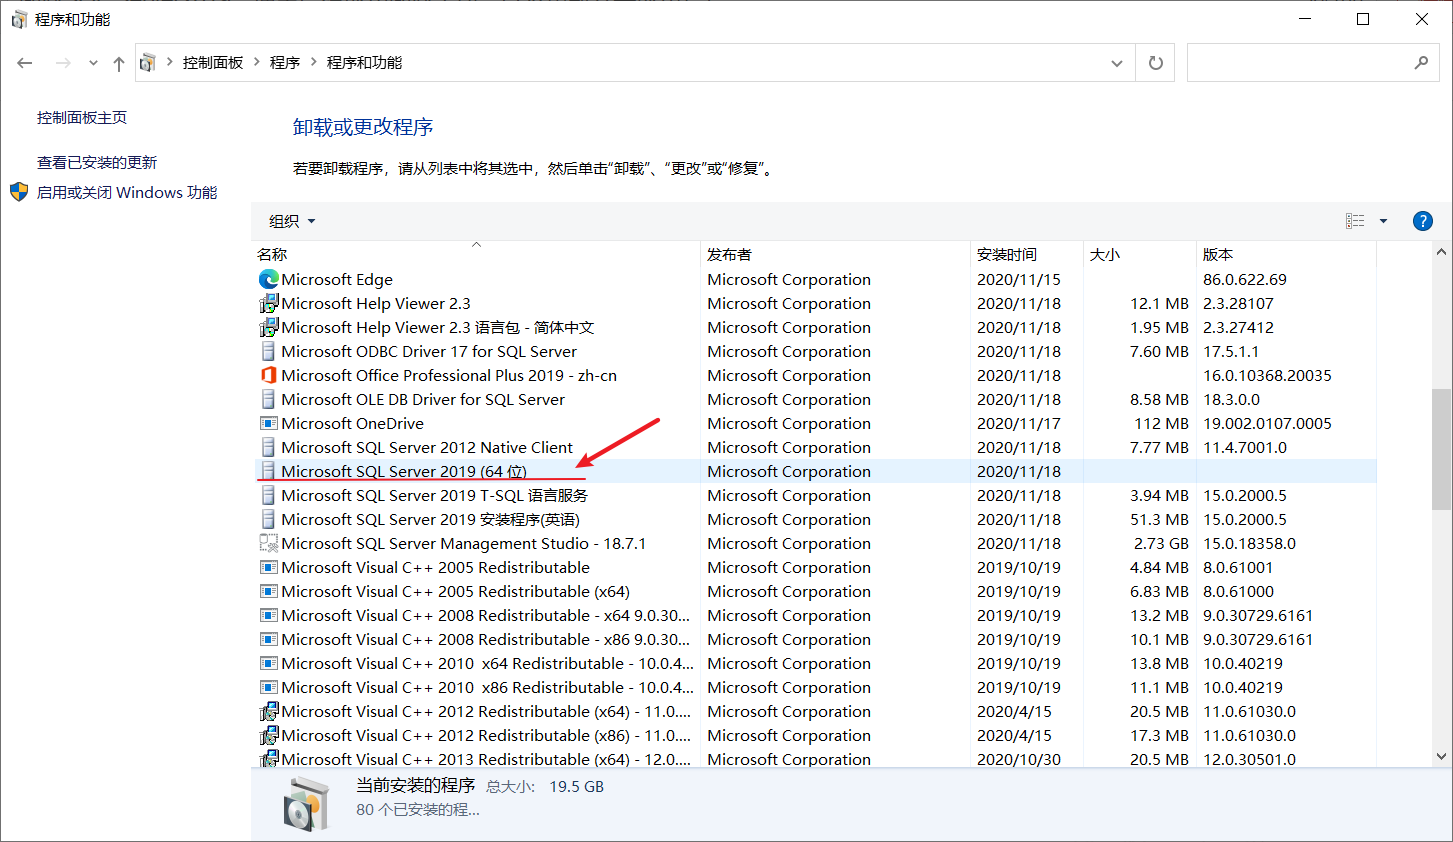Click the Visual C++ 2012 Redistributable (x64) icon
Screen dimensions: 1453x842
(x=268, y=711)
